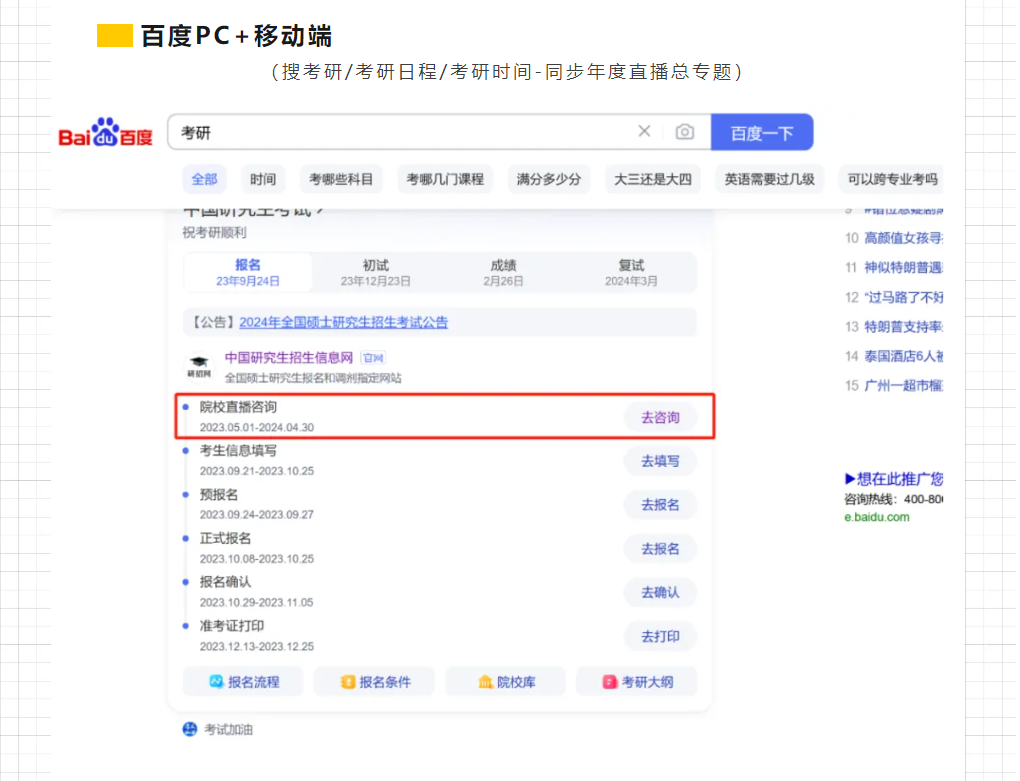Select the 可以跨专业考吗 filter tab
Screen dimensions: 1020x781
coord(892,179)
